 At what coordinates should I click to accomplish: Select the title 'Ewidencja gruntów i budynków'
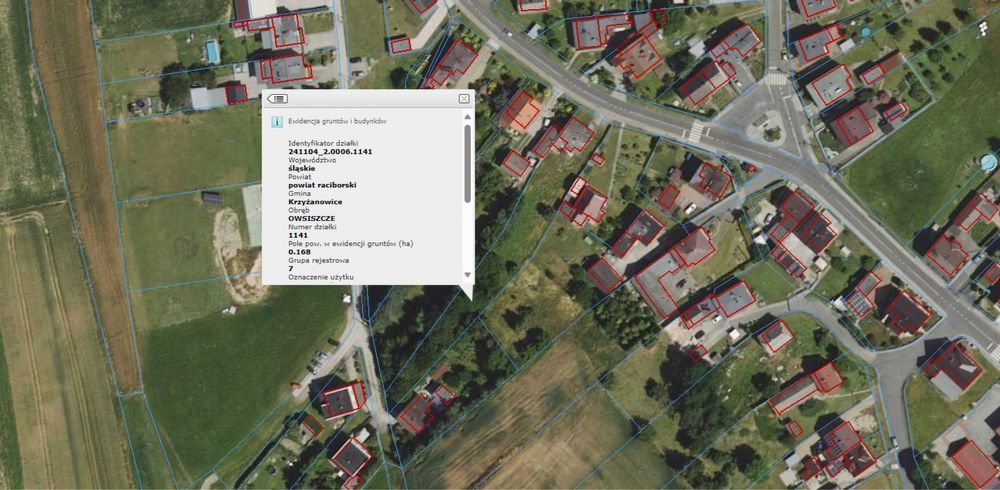click(x=337, y=121)
